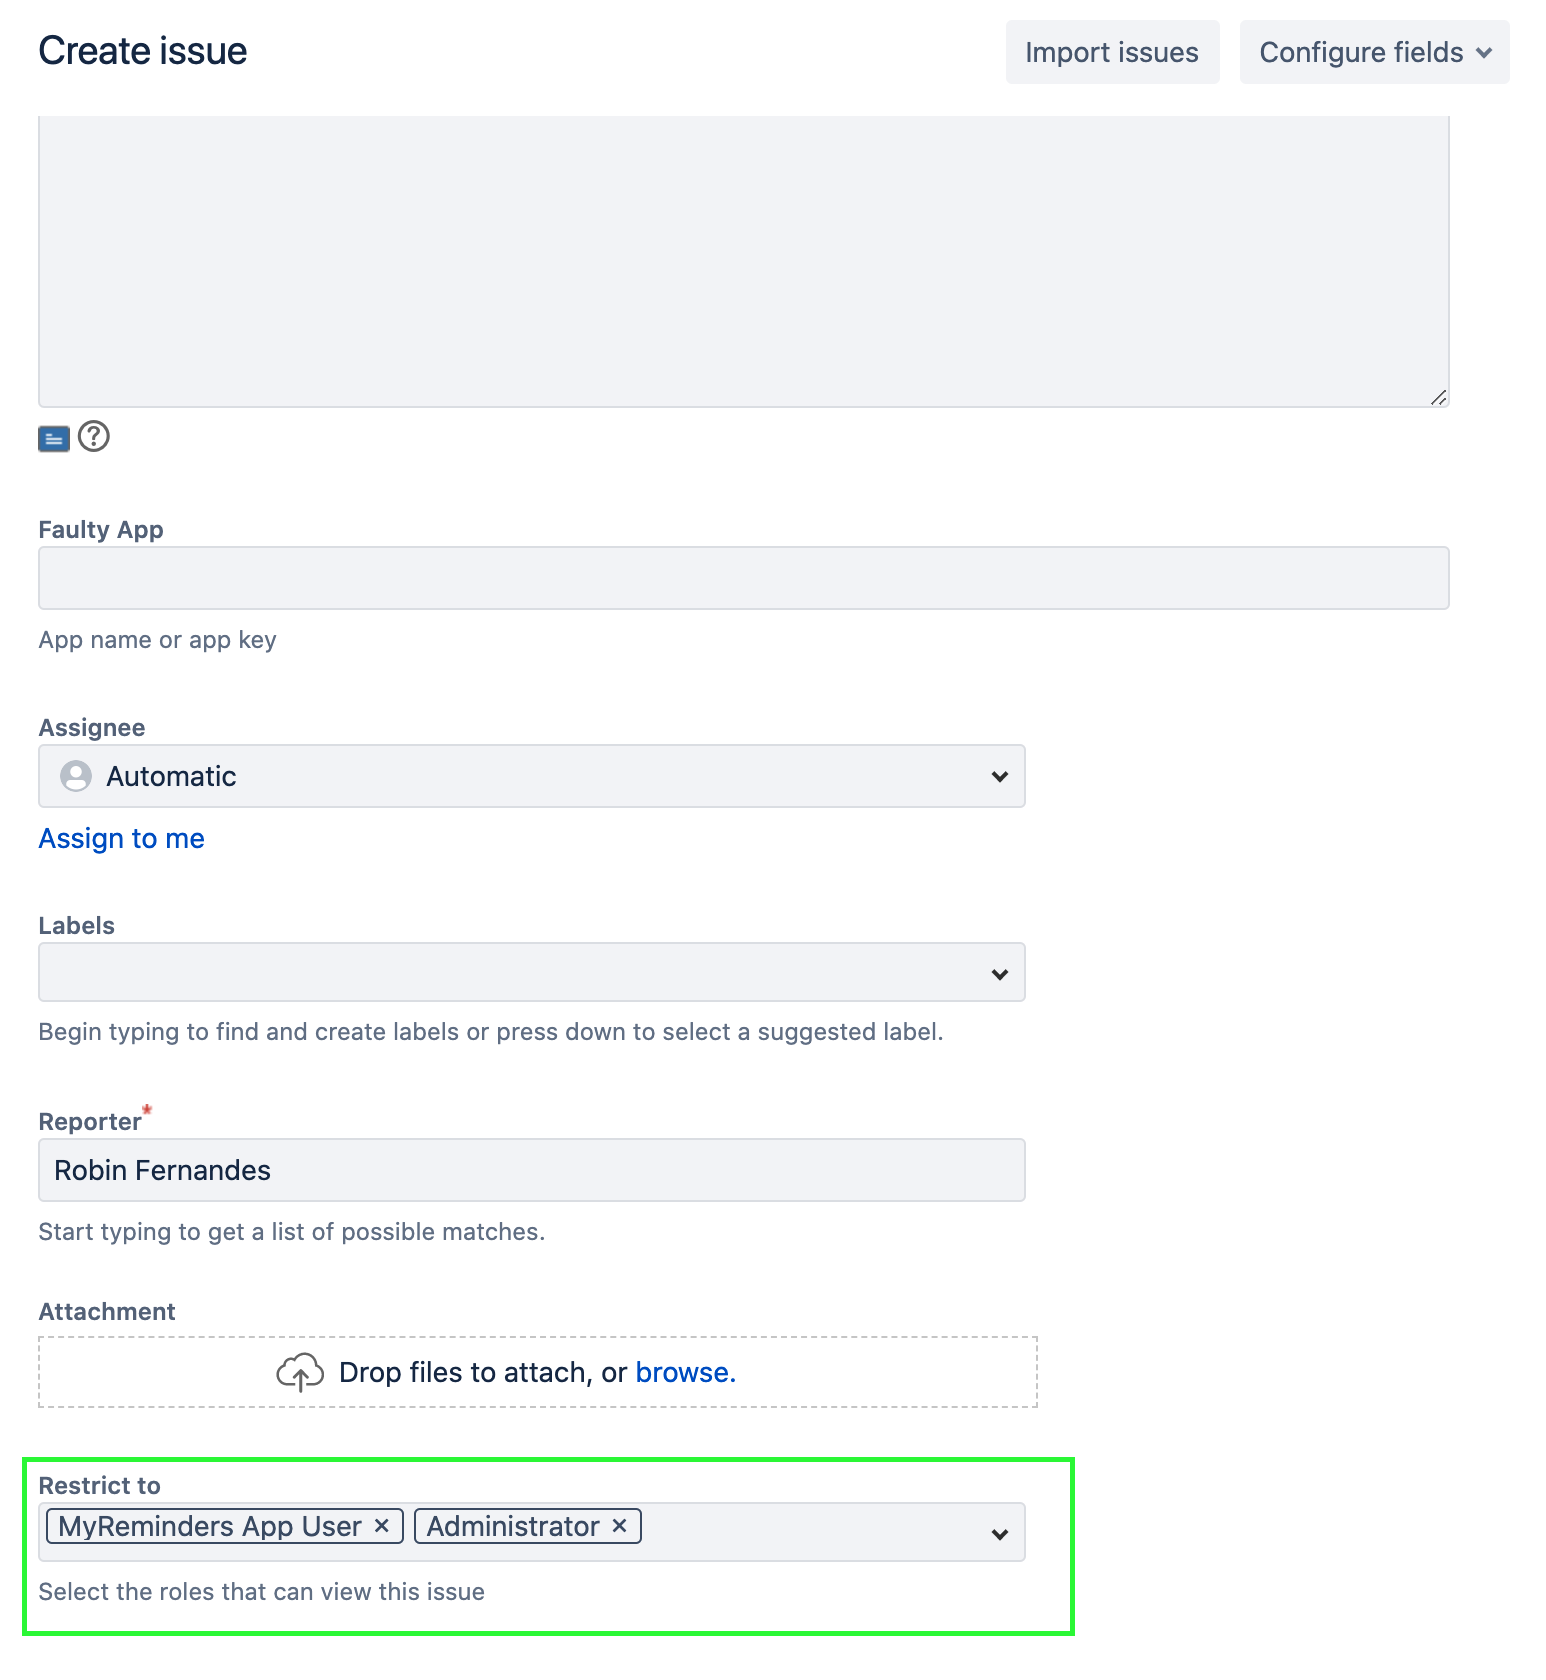Image resolution: width=1546 pixels, height=1680 pixels.
Task: Click browse to attach a file
Action: point(684,1372)
